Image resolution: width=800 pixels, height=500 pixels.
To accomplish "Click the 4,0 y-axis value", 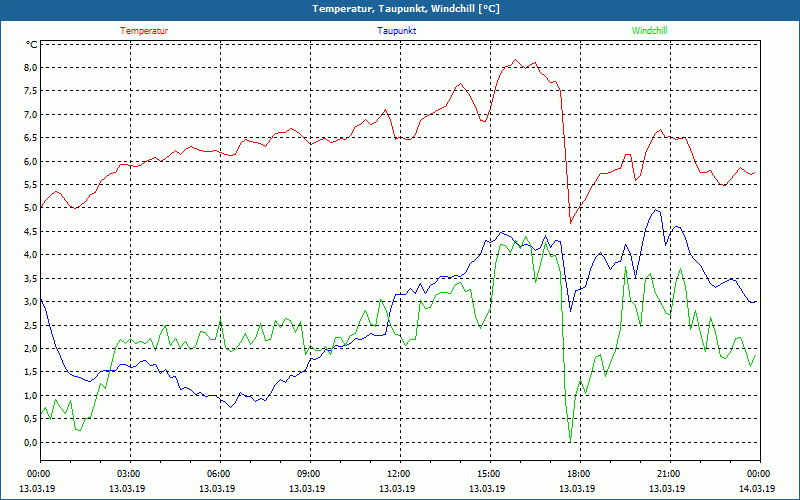I will tap(31, 255).
